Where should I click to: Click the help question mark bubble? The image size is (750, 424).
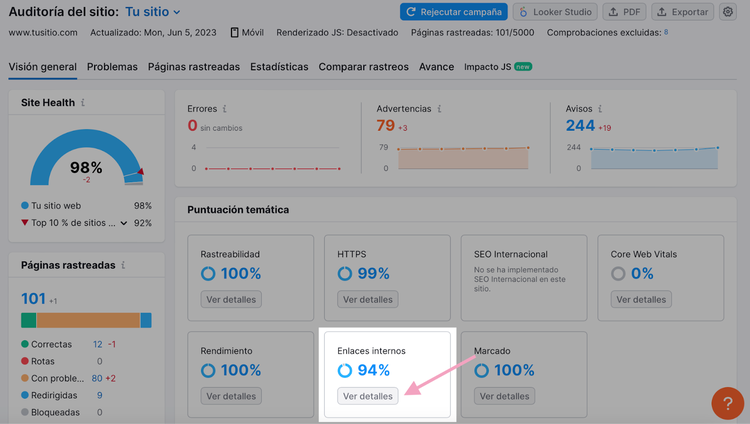pos(728,403)
